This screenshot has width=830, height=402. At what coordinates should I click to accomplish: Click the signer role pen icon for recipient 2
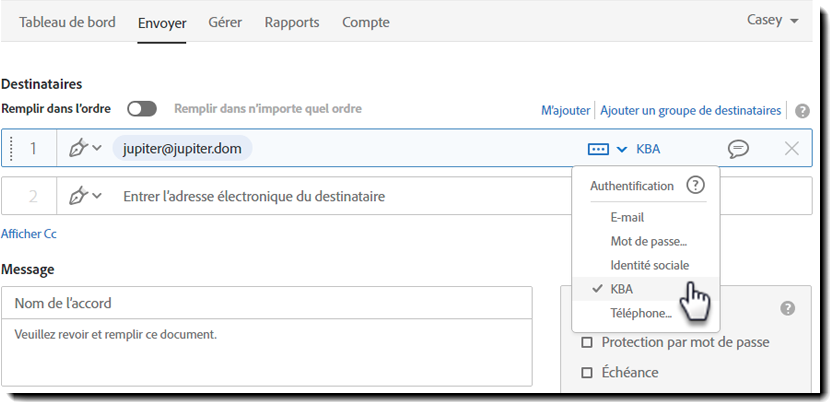tap(78, 196)
